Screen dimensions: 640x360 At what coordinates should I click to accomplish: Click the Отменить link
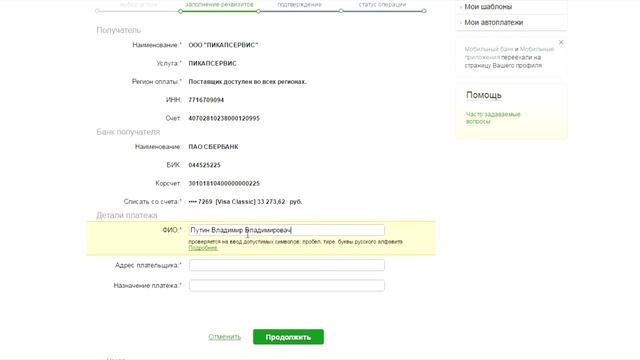(224, 337)
